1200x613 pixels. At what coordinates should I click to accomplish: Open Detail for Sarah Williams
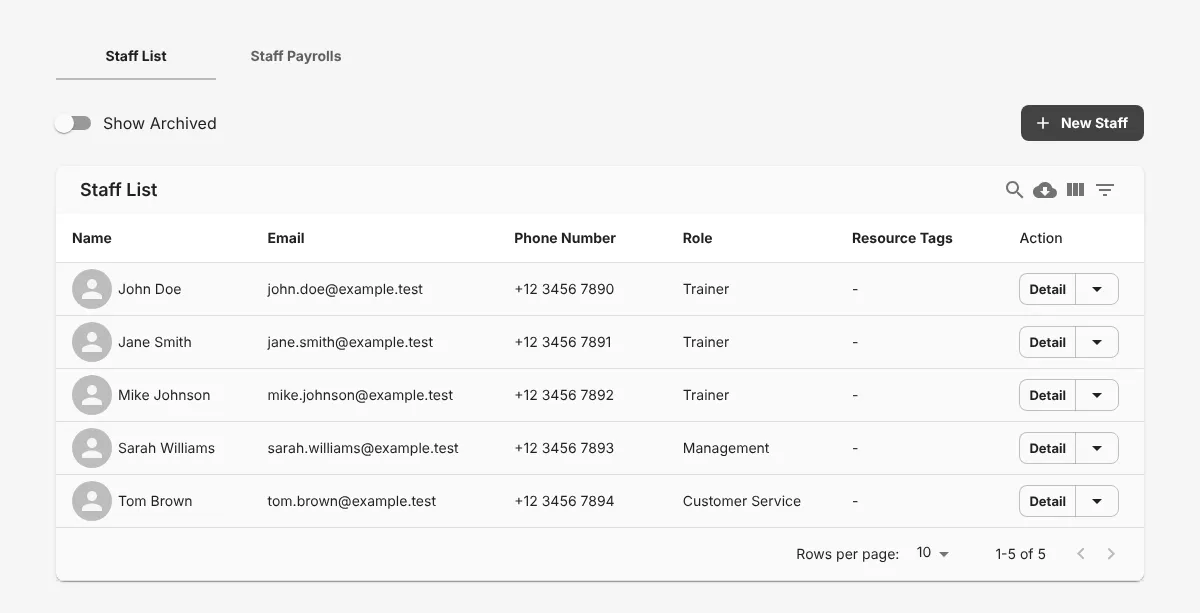(x=1048, y=448)
